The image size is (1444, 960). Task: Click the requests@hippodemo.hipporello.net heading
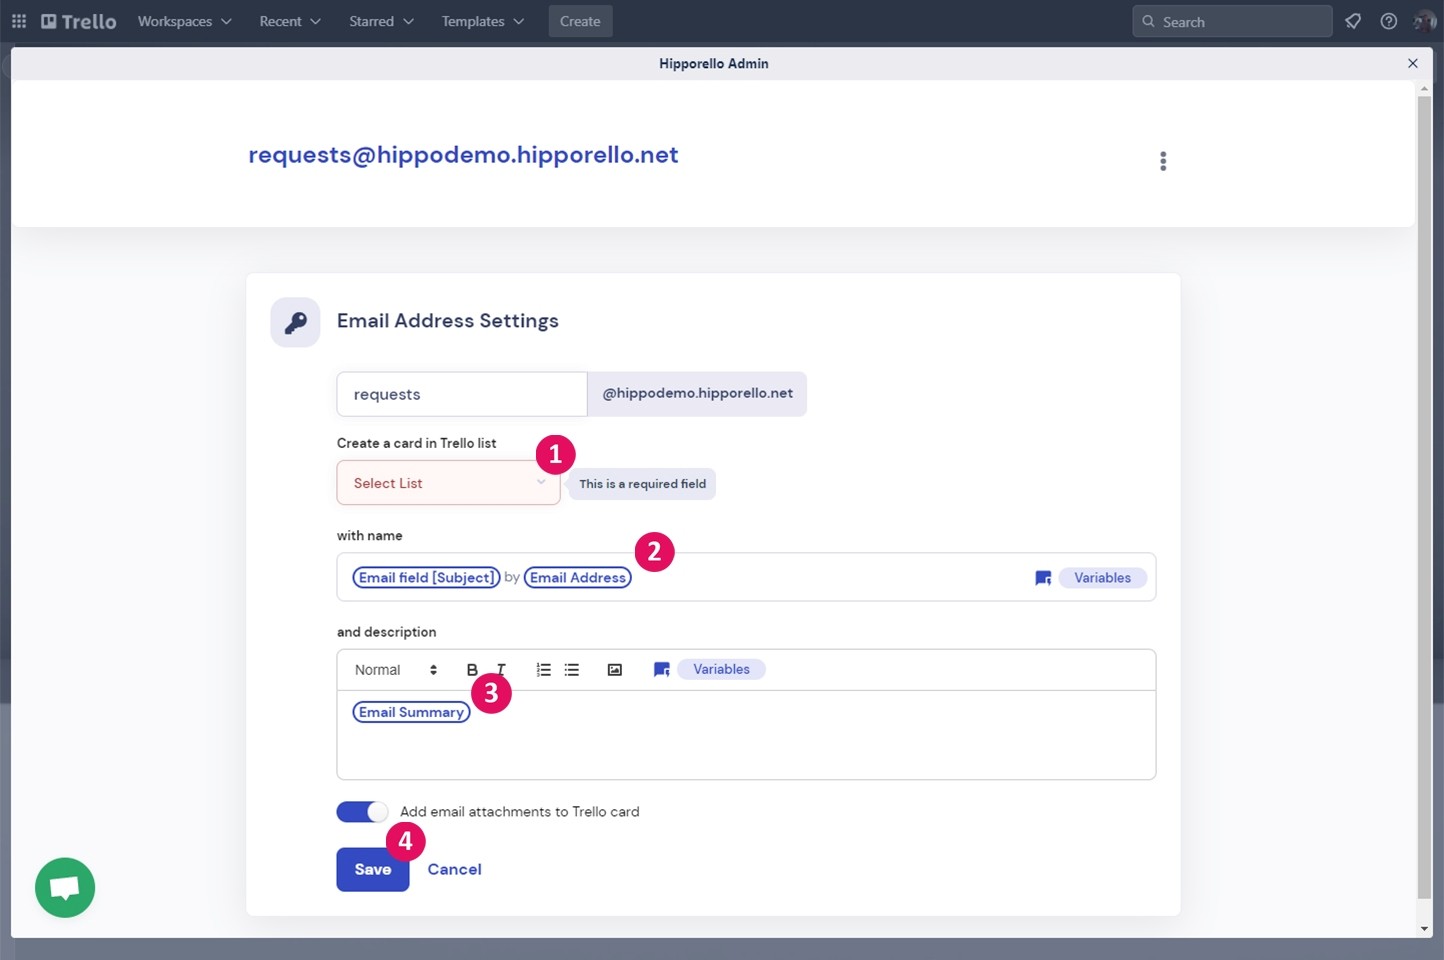click(463, 155)
